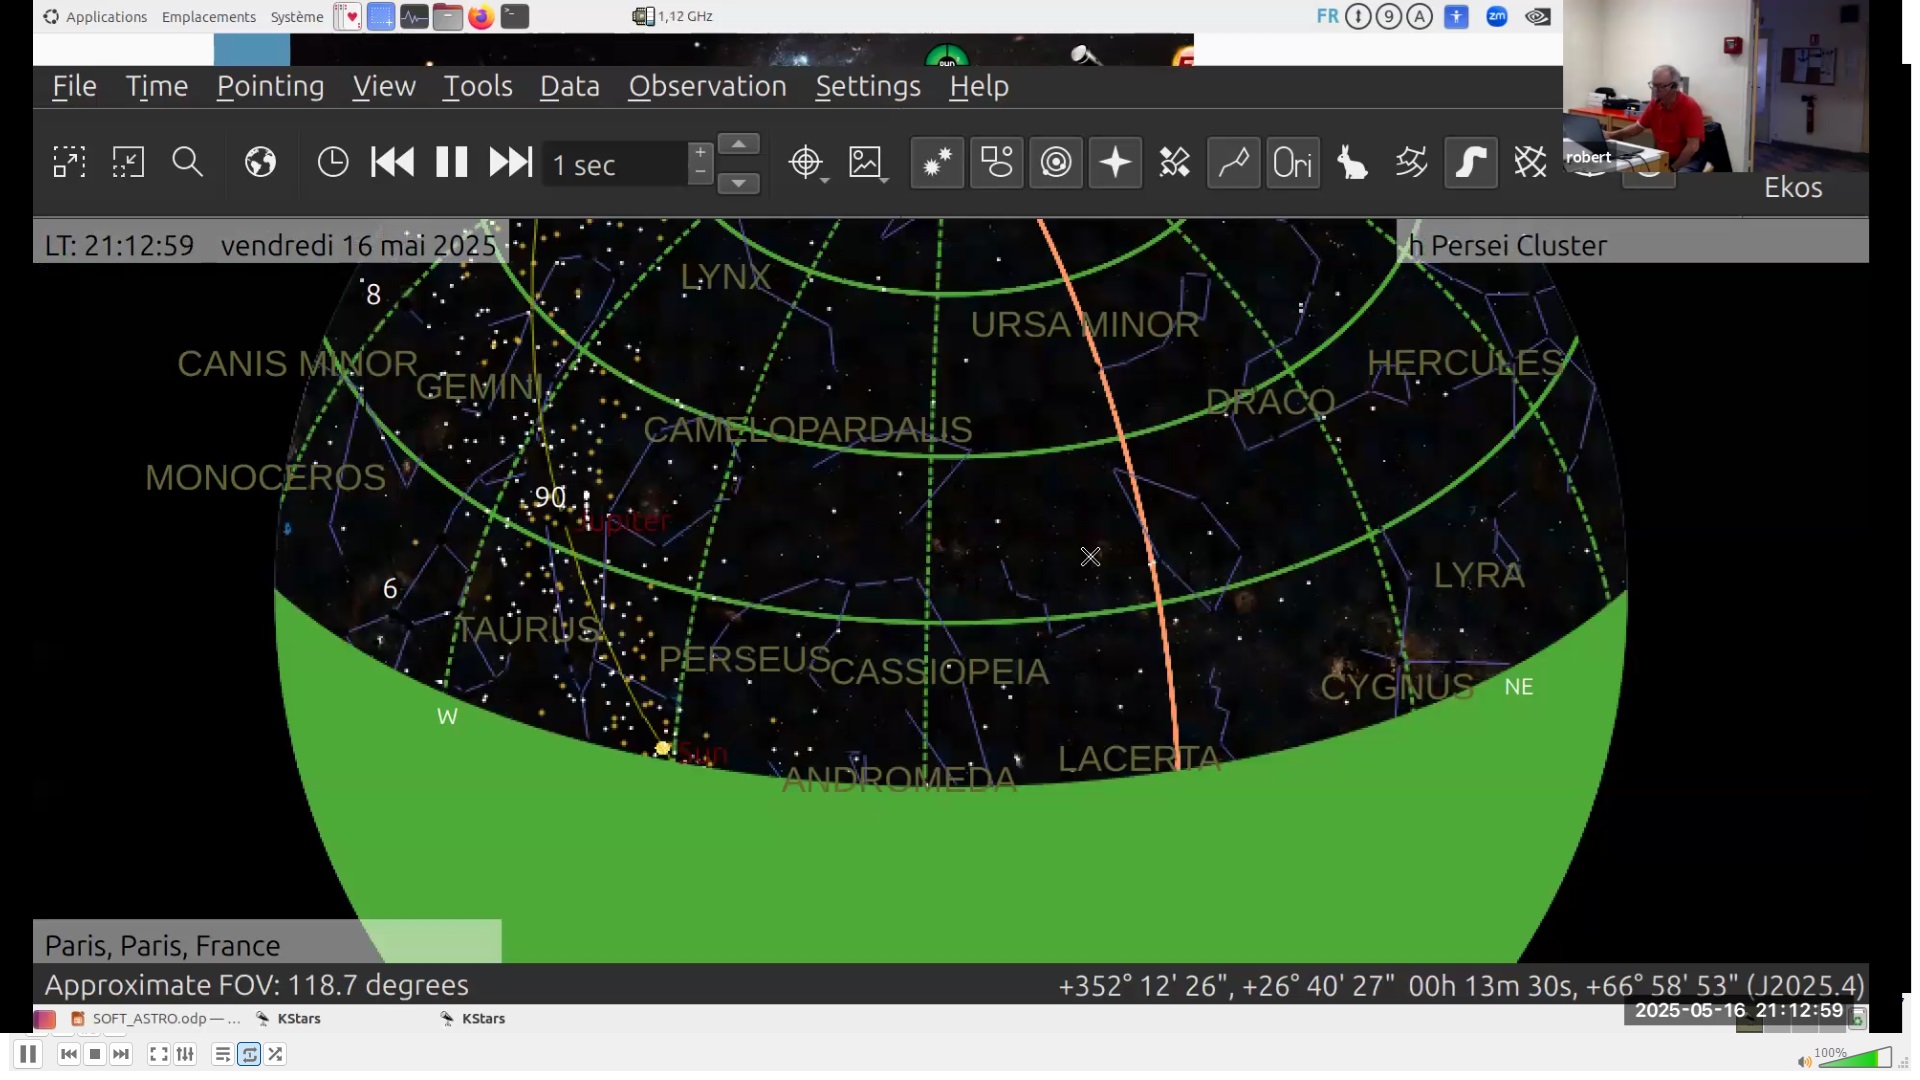Click the Sun on the sky map
Screen dimensions: 1920x1080
(662, 748)
